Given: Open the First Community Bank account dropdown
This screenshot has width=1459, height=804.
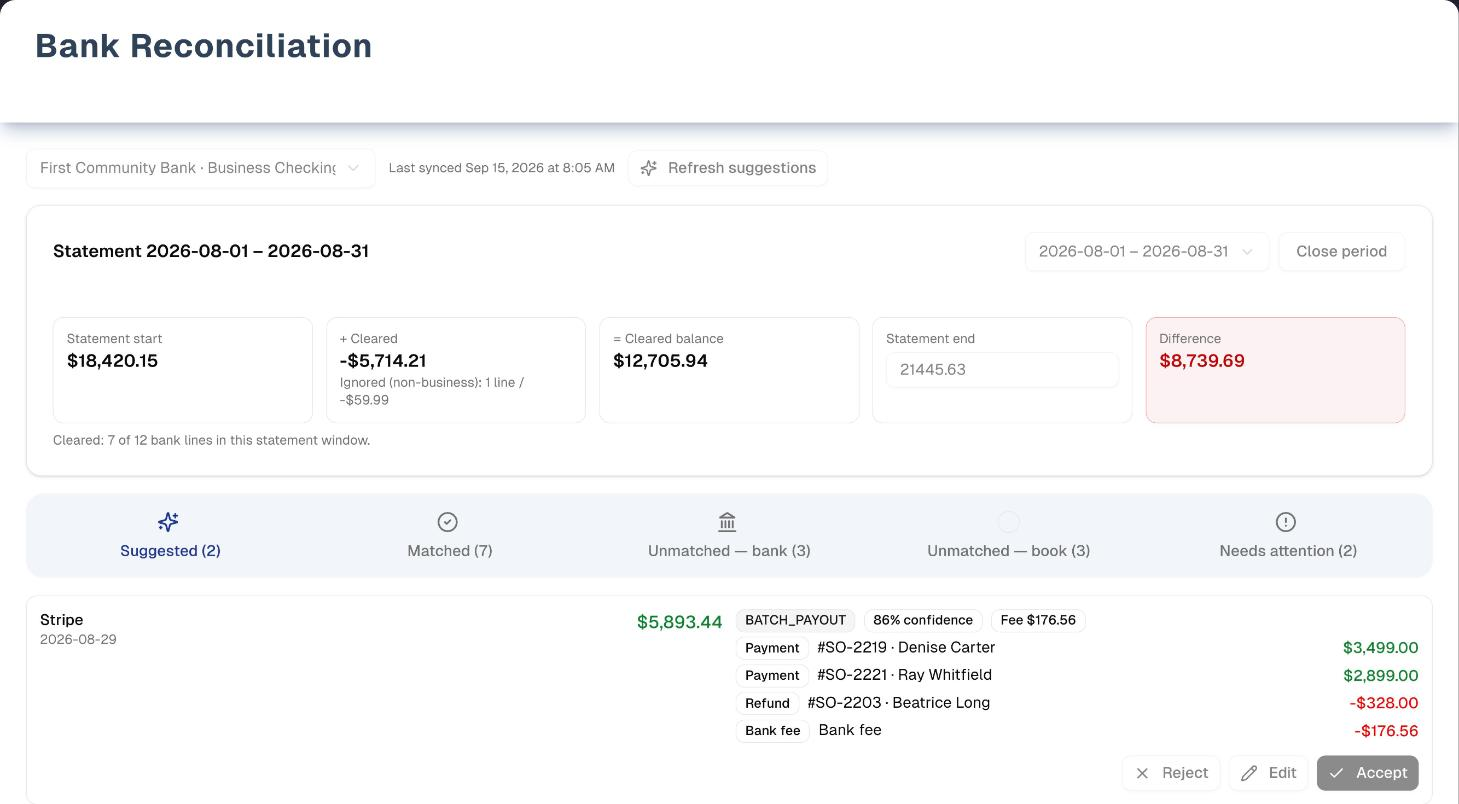Looking at the screenshot, I should (x=201, y=168).
